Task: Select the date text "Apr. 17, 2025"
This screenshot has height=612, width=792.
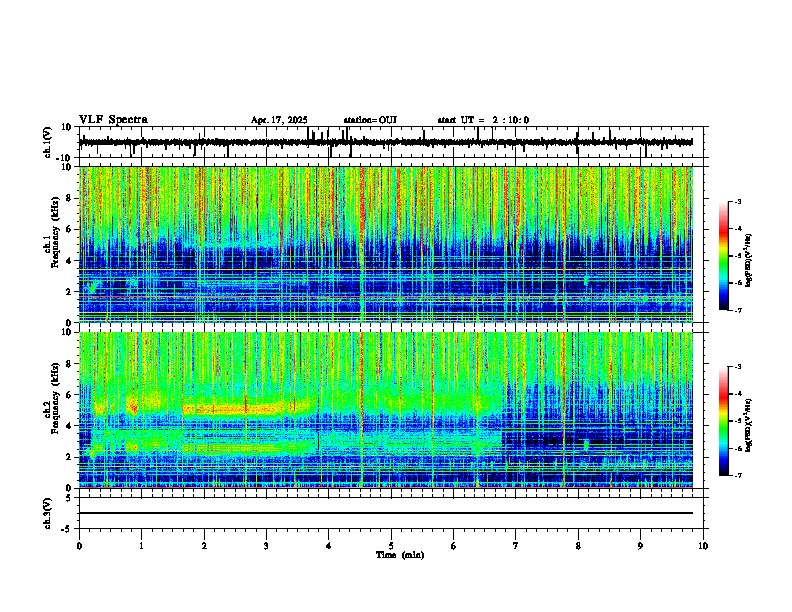Action: click(x=279, y=120)
